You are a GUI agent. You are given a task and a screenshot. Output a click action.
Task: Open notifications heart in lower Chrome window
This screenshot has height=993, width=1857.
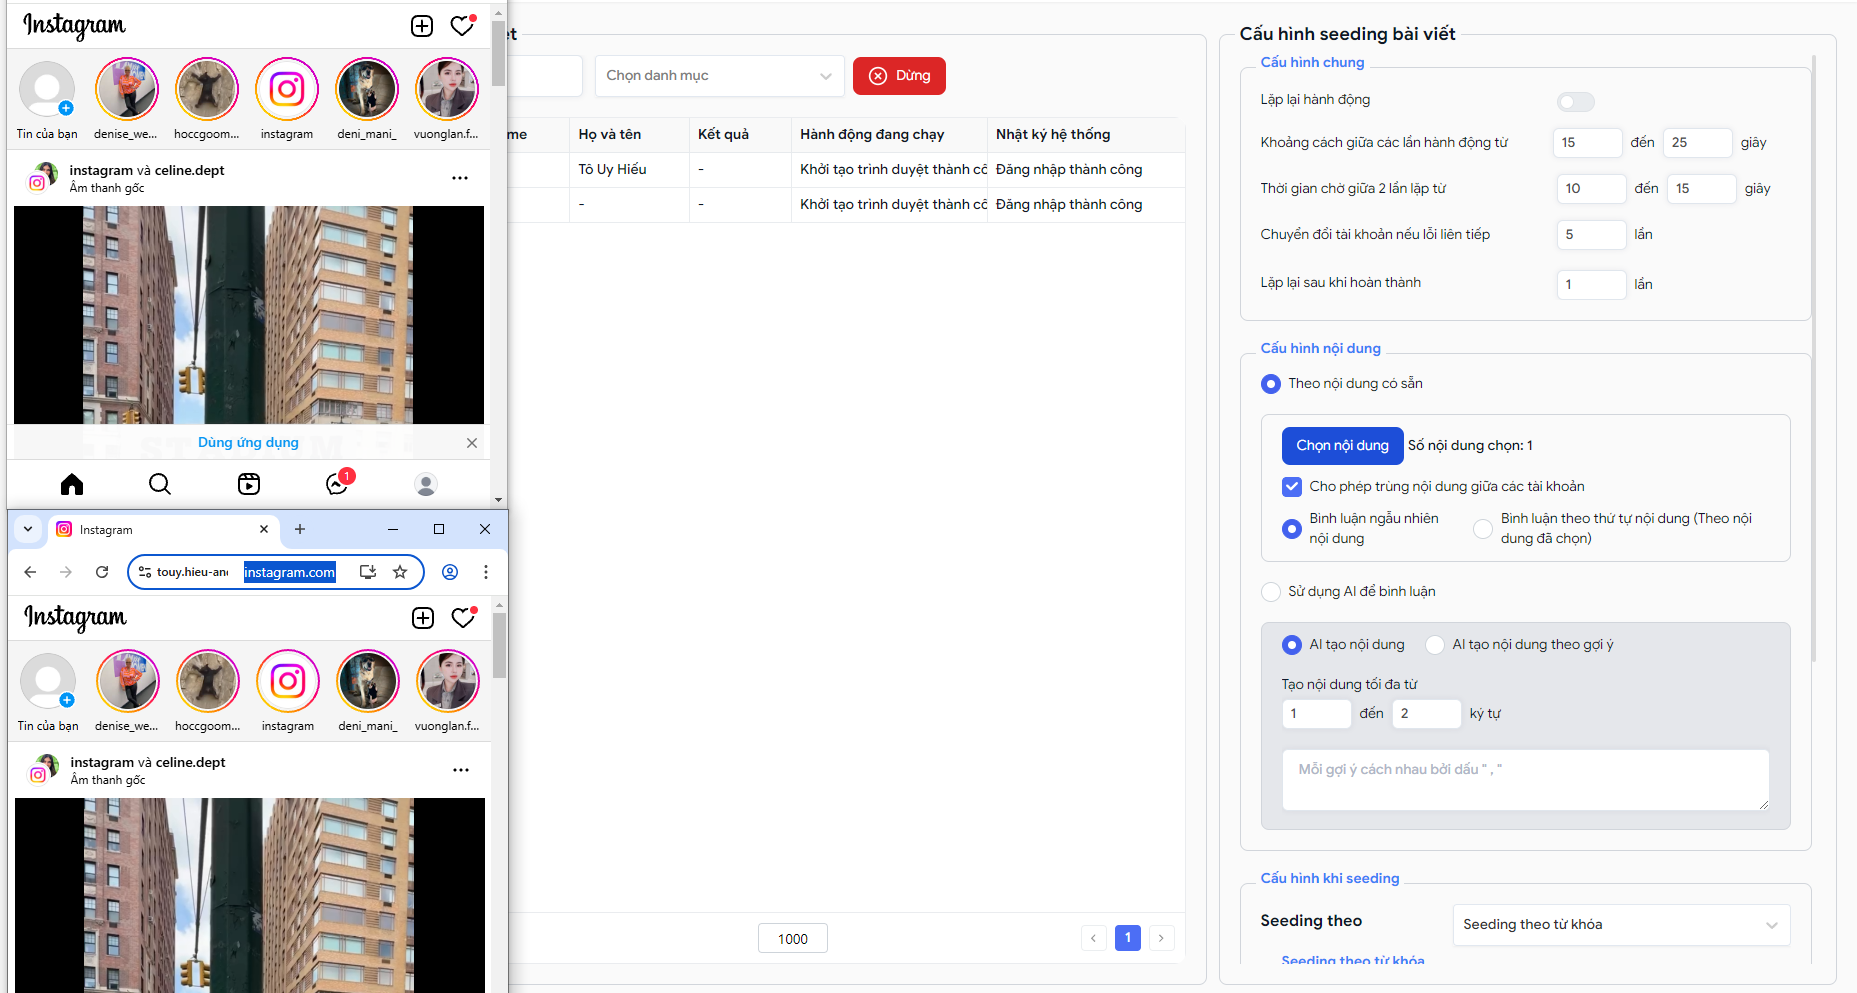(463, 618)
